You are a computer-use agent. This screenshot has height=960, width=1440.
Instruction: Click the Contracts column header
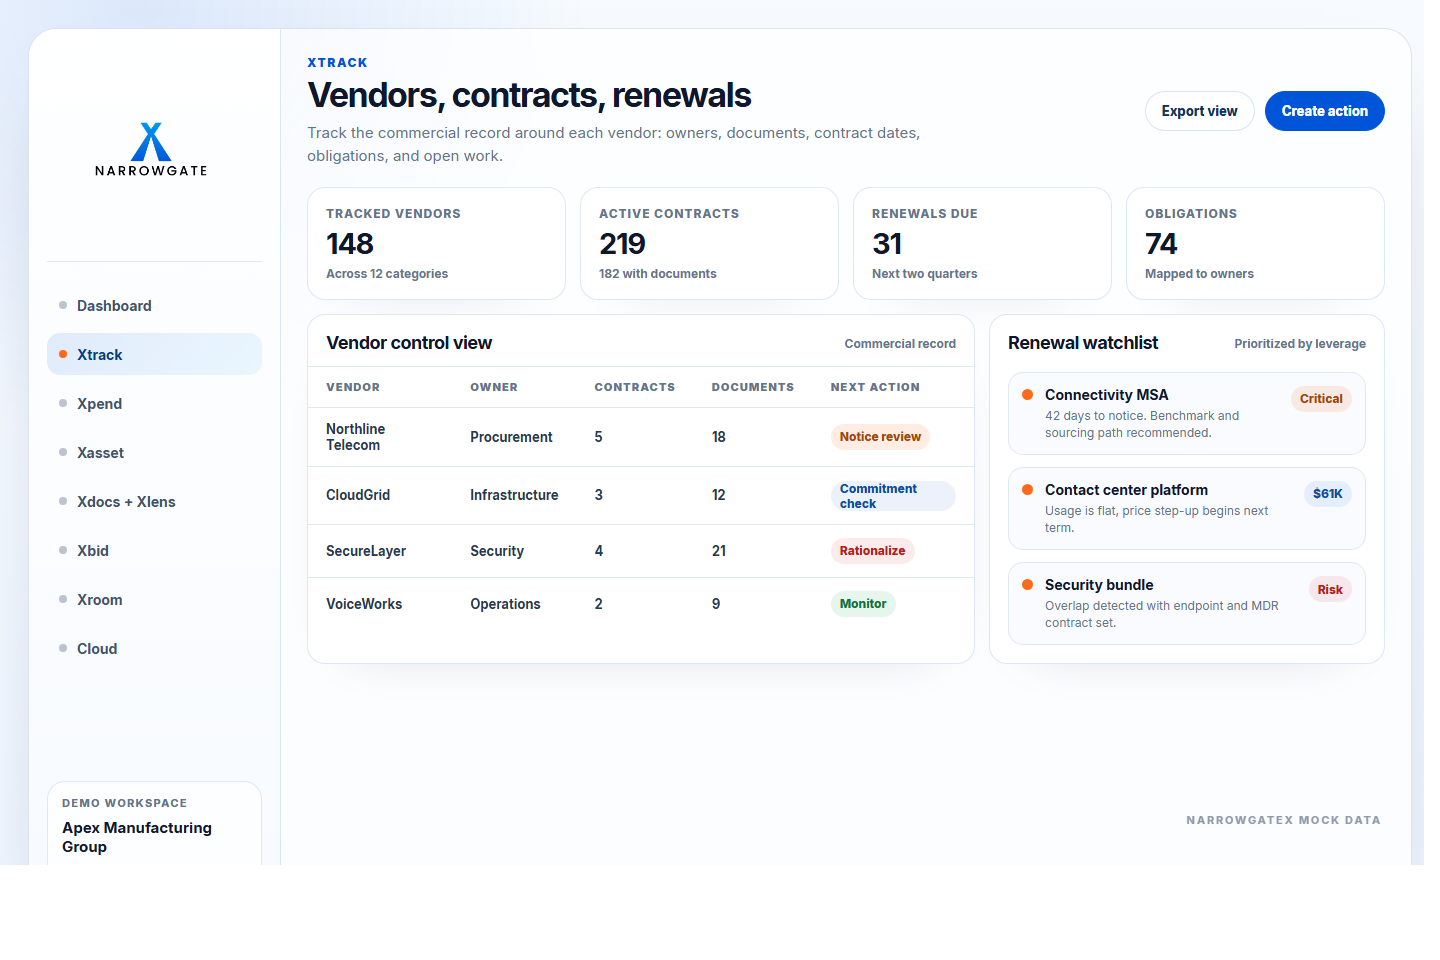pos(635,387)
